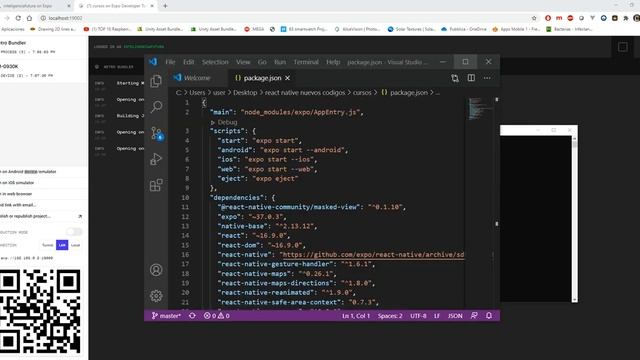This screenshot has width=640, height=360.
Task: Click the Split Editor Right icon
Action: [471, 78]
